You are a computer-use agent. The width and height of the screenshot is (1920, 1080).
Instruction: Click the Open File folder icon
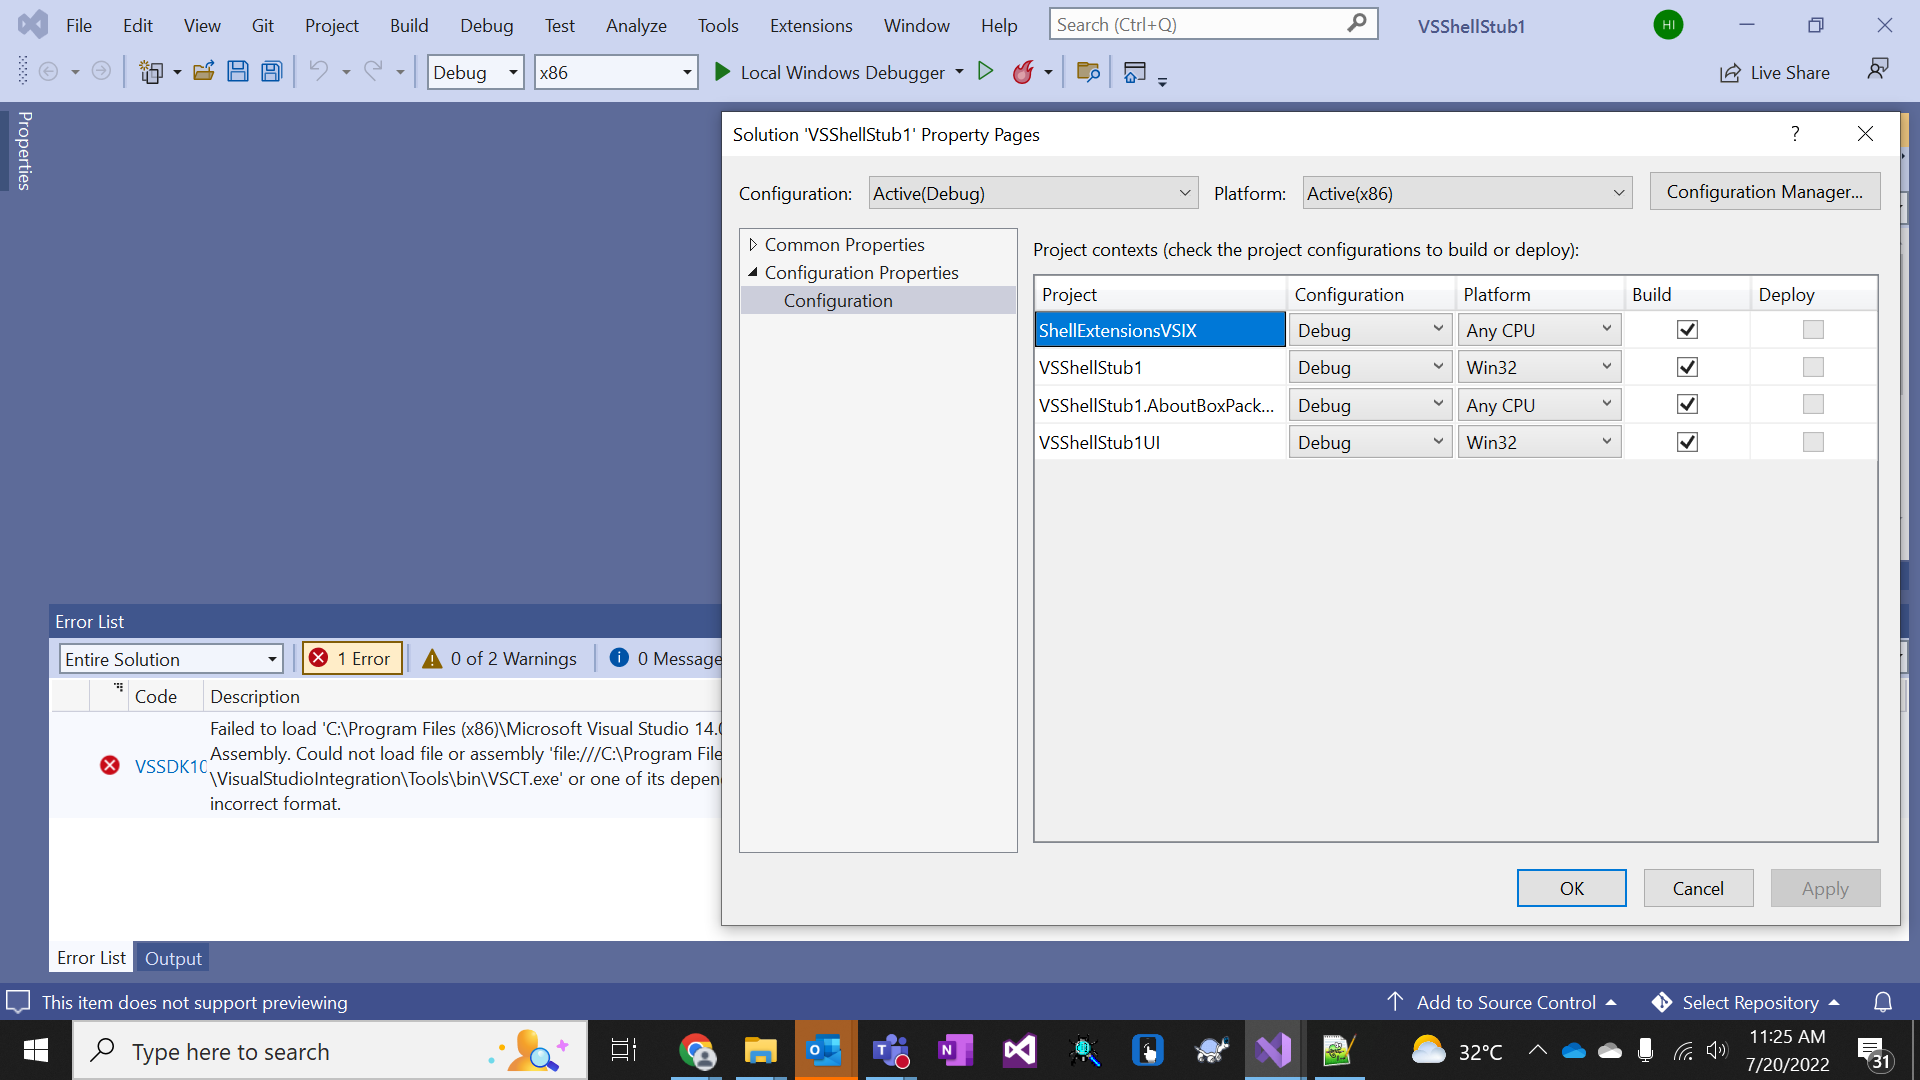click(204, 72)
